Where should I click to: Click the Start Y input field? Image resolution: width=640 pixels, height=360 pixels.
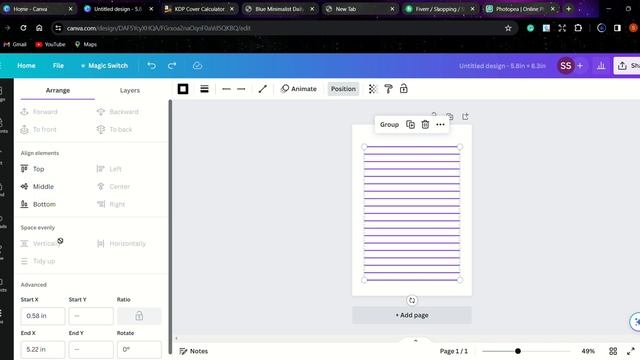click(x=91, y=316)
